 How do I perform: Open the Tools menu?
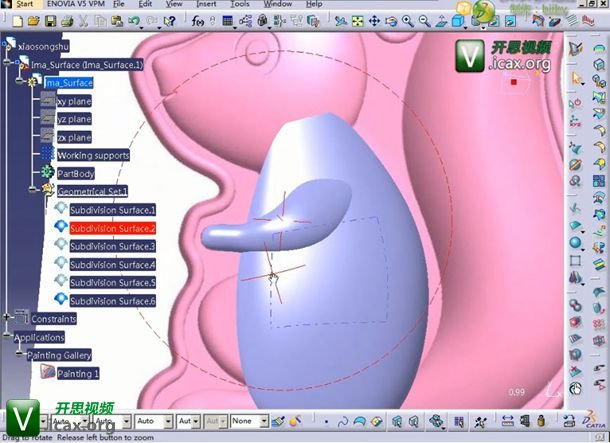[240, 4]
